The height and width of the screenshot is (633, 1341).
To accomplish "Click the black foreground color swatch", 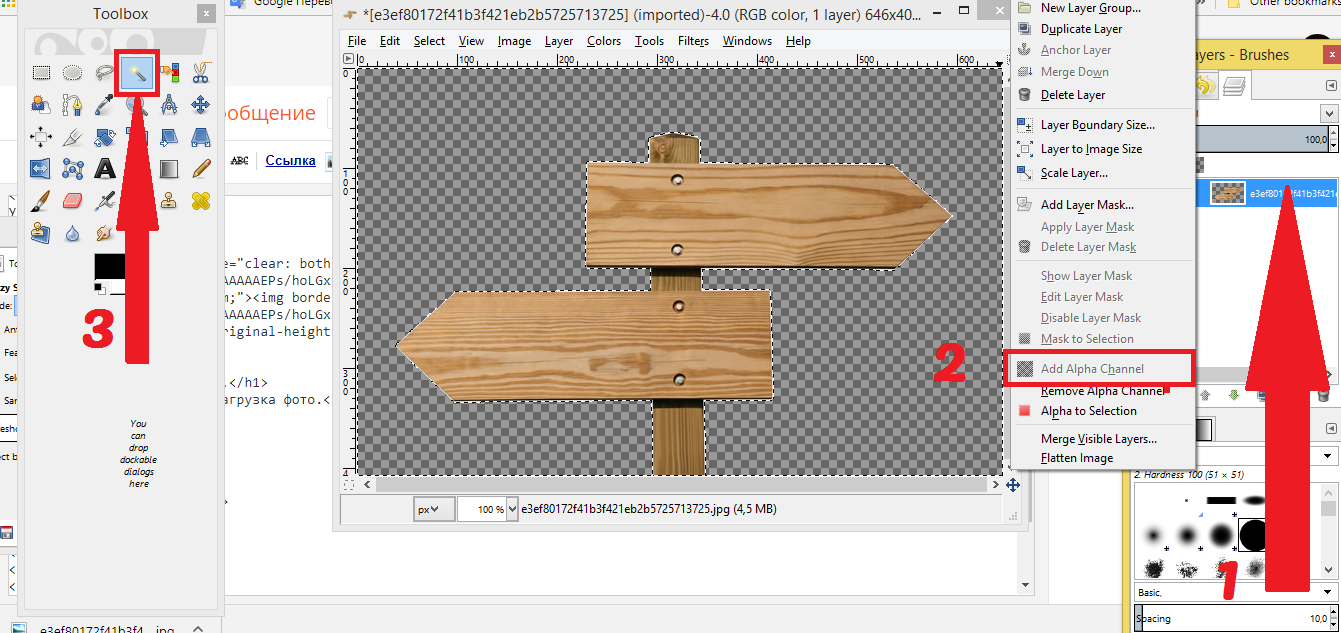I will (x=109, y=267).
